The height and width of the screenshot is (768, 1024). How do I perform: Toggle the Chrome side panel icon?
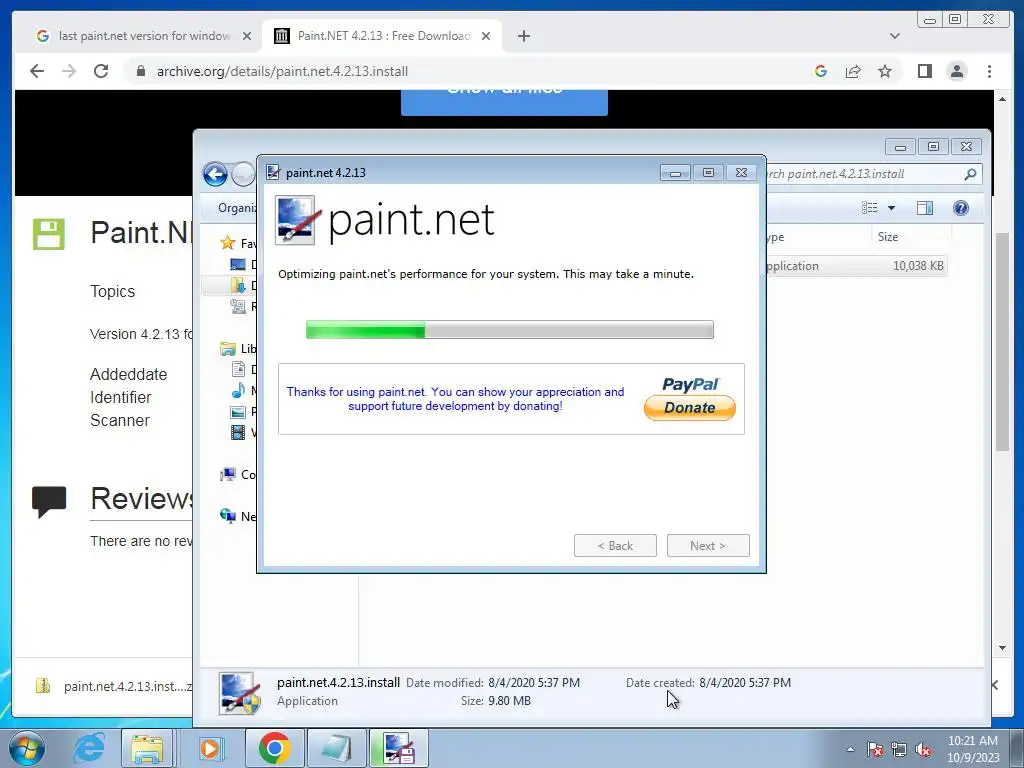tap(925, 71)
